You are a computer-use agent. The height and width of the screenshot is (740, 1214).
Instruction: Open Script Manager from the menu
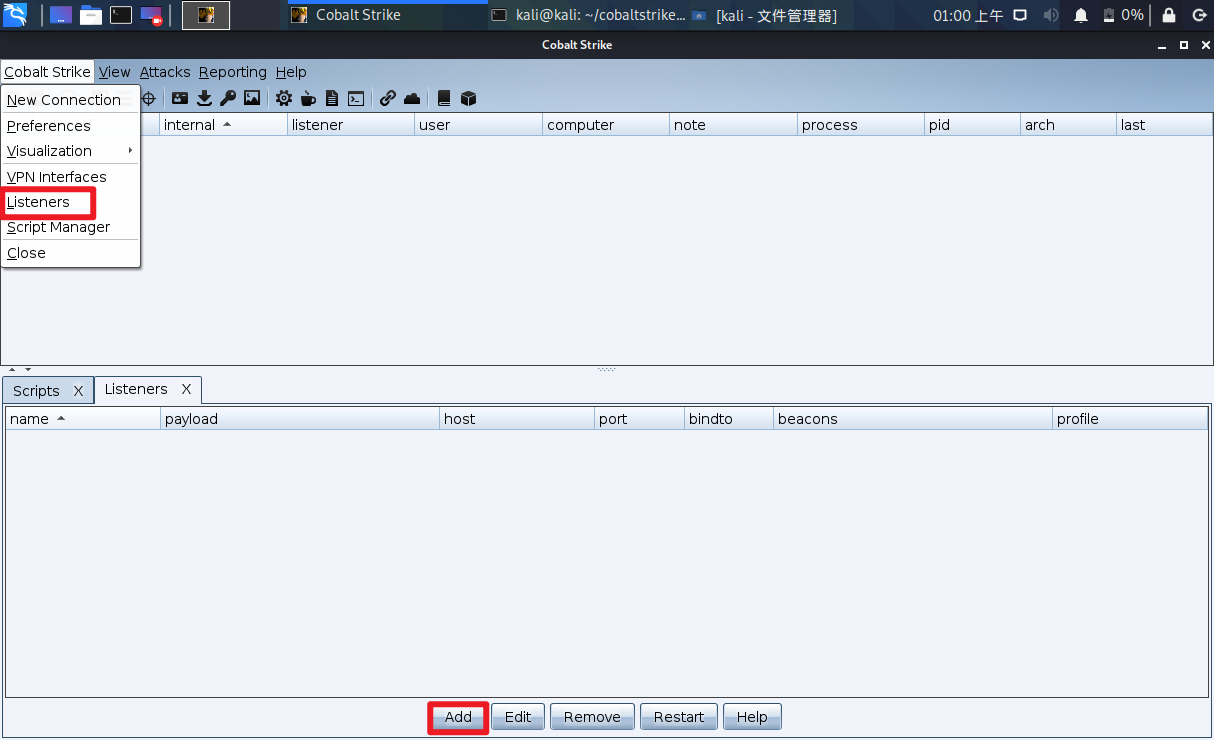click(71, 227)
